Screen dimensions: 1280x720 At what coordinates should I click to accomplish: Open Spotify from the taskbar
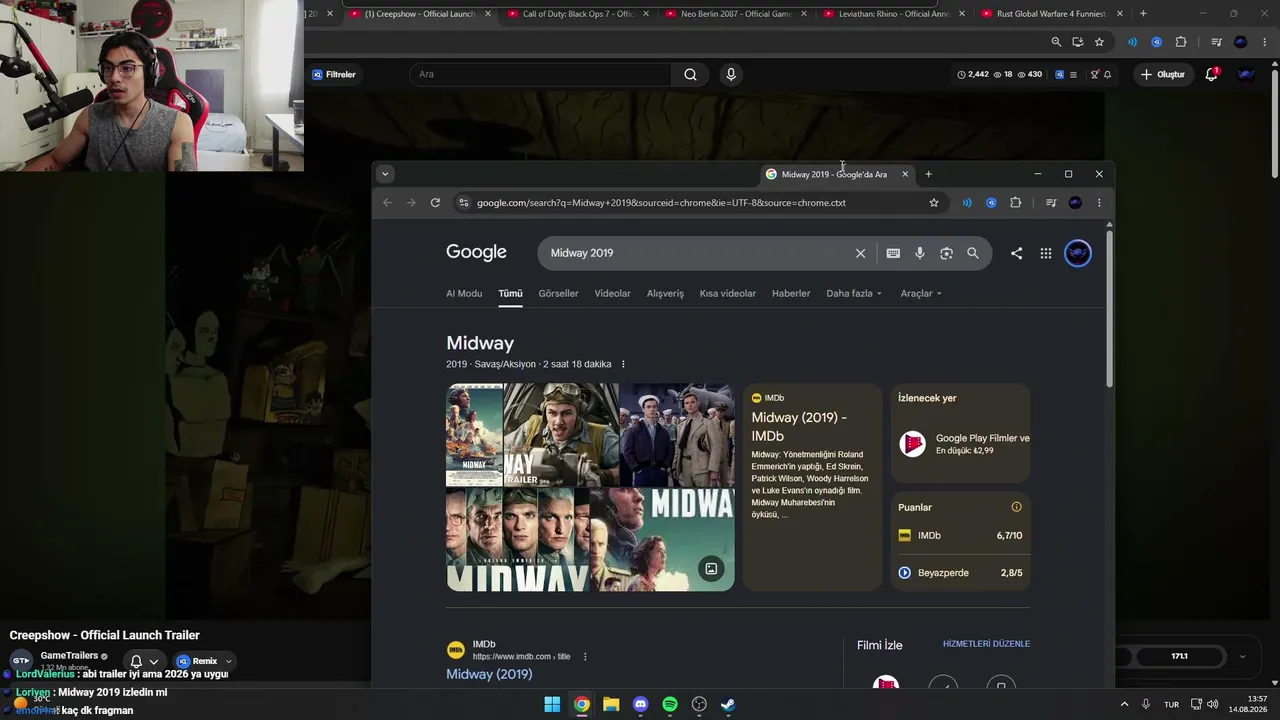[x=670, y=704]
